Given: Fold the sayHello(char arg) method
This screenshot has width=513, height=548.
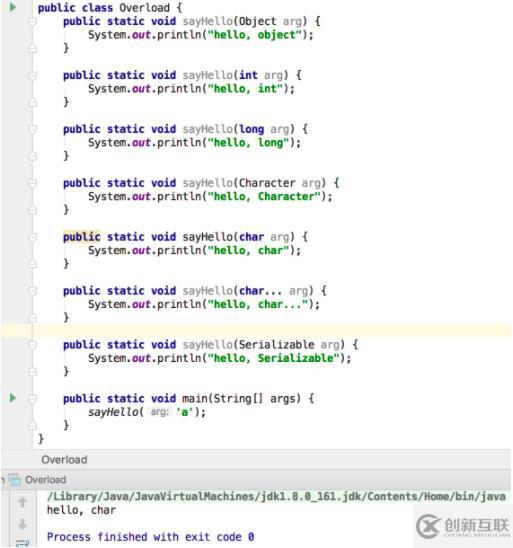Looking at the screenshot, I should click(32, 237).
